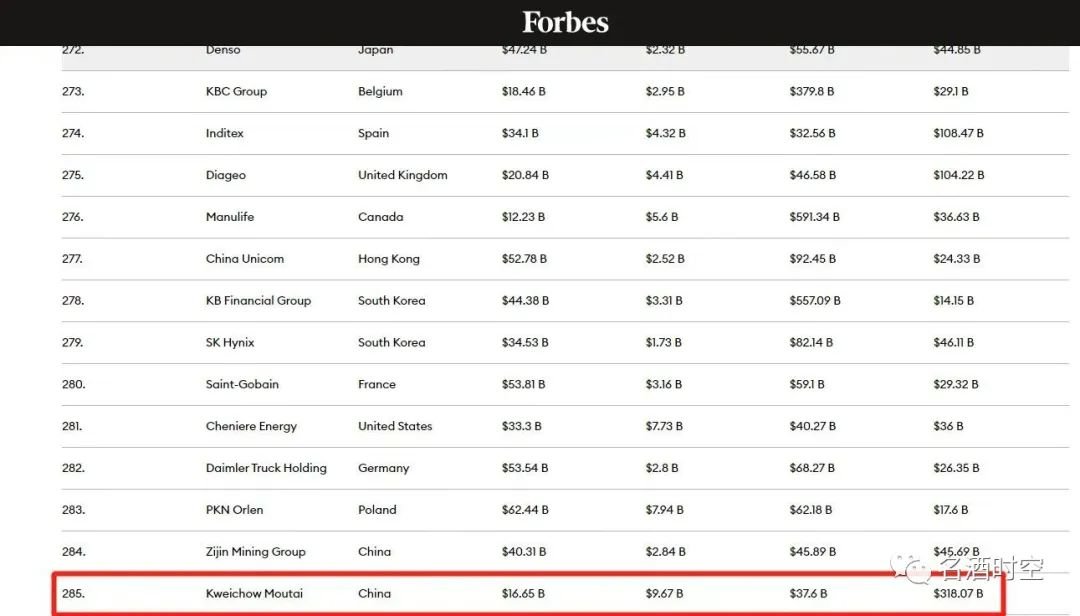Select the $108.47 B value for Inditex
This screenshot has height=616, width=1080.
point(959,133)
